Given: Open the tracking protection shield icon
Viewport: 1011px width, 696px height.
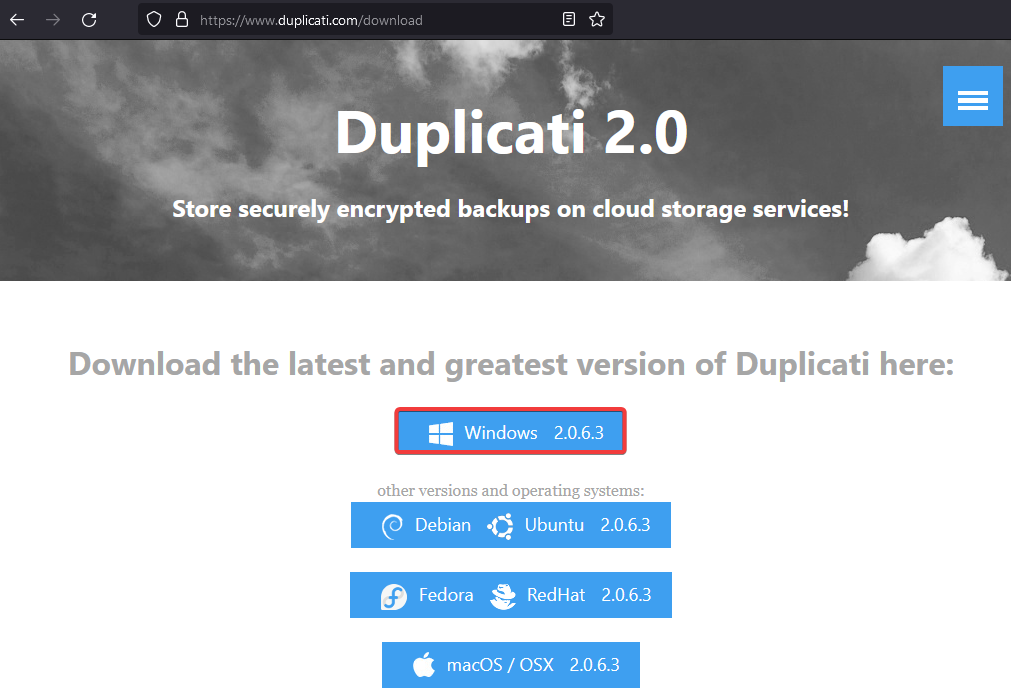Looking at the screenshot, I should (x=153, y=19).
